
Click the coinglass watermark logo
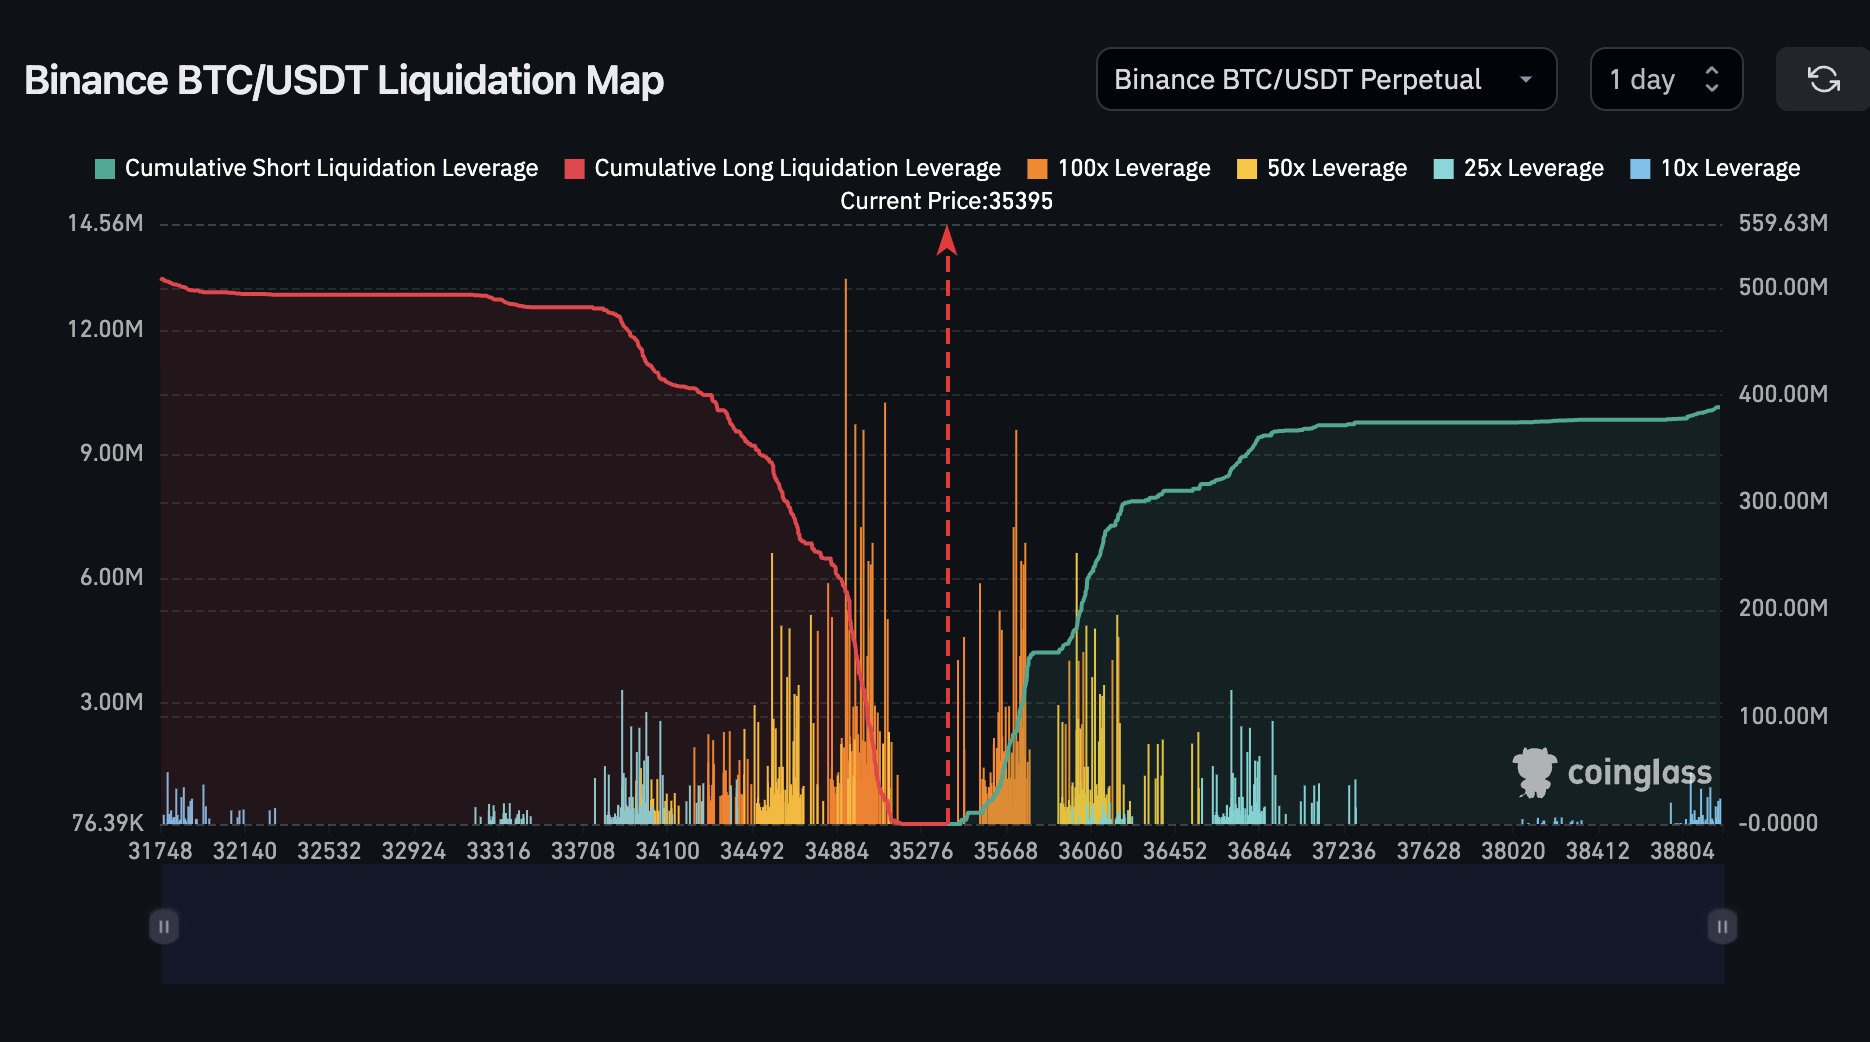coord(1612,772)
